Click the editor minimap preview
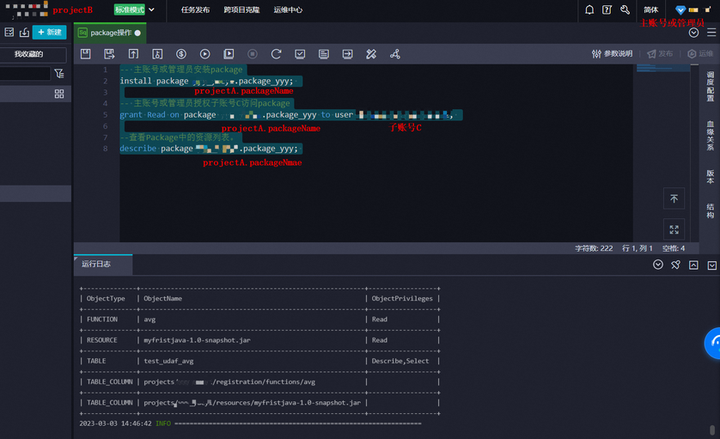This screenshot has height=439, width=720. tap(663, 69)
